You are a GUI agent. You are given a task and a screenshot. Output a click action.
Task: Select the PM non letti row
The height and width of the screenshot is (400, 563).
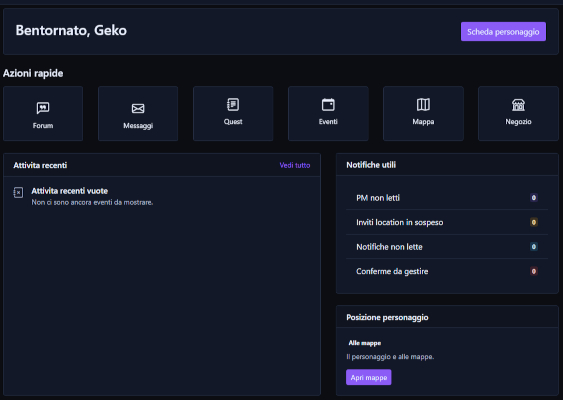(447, 198)
